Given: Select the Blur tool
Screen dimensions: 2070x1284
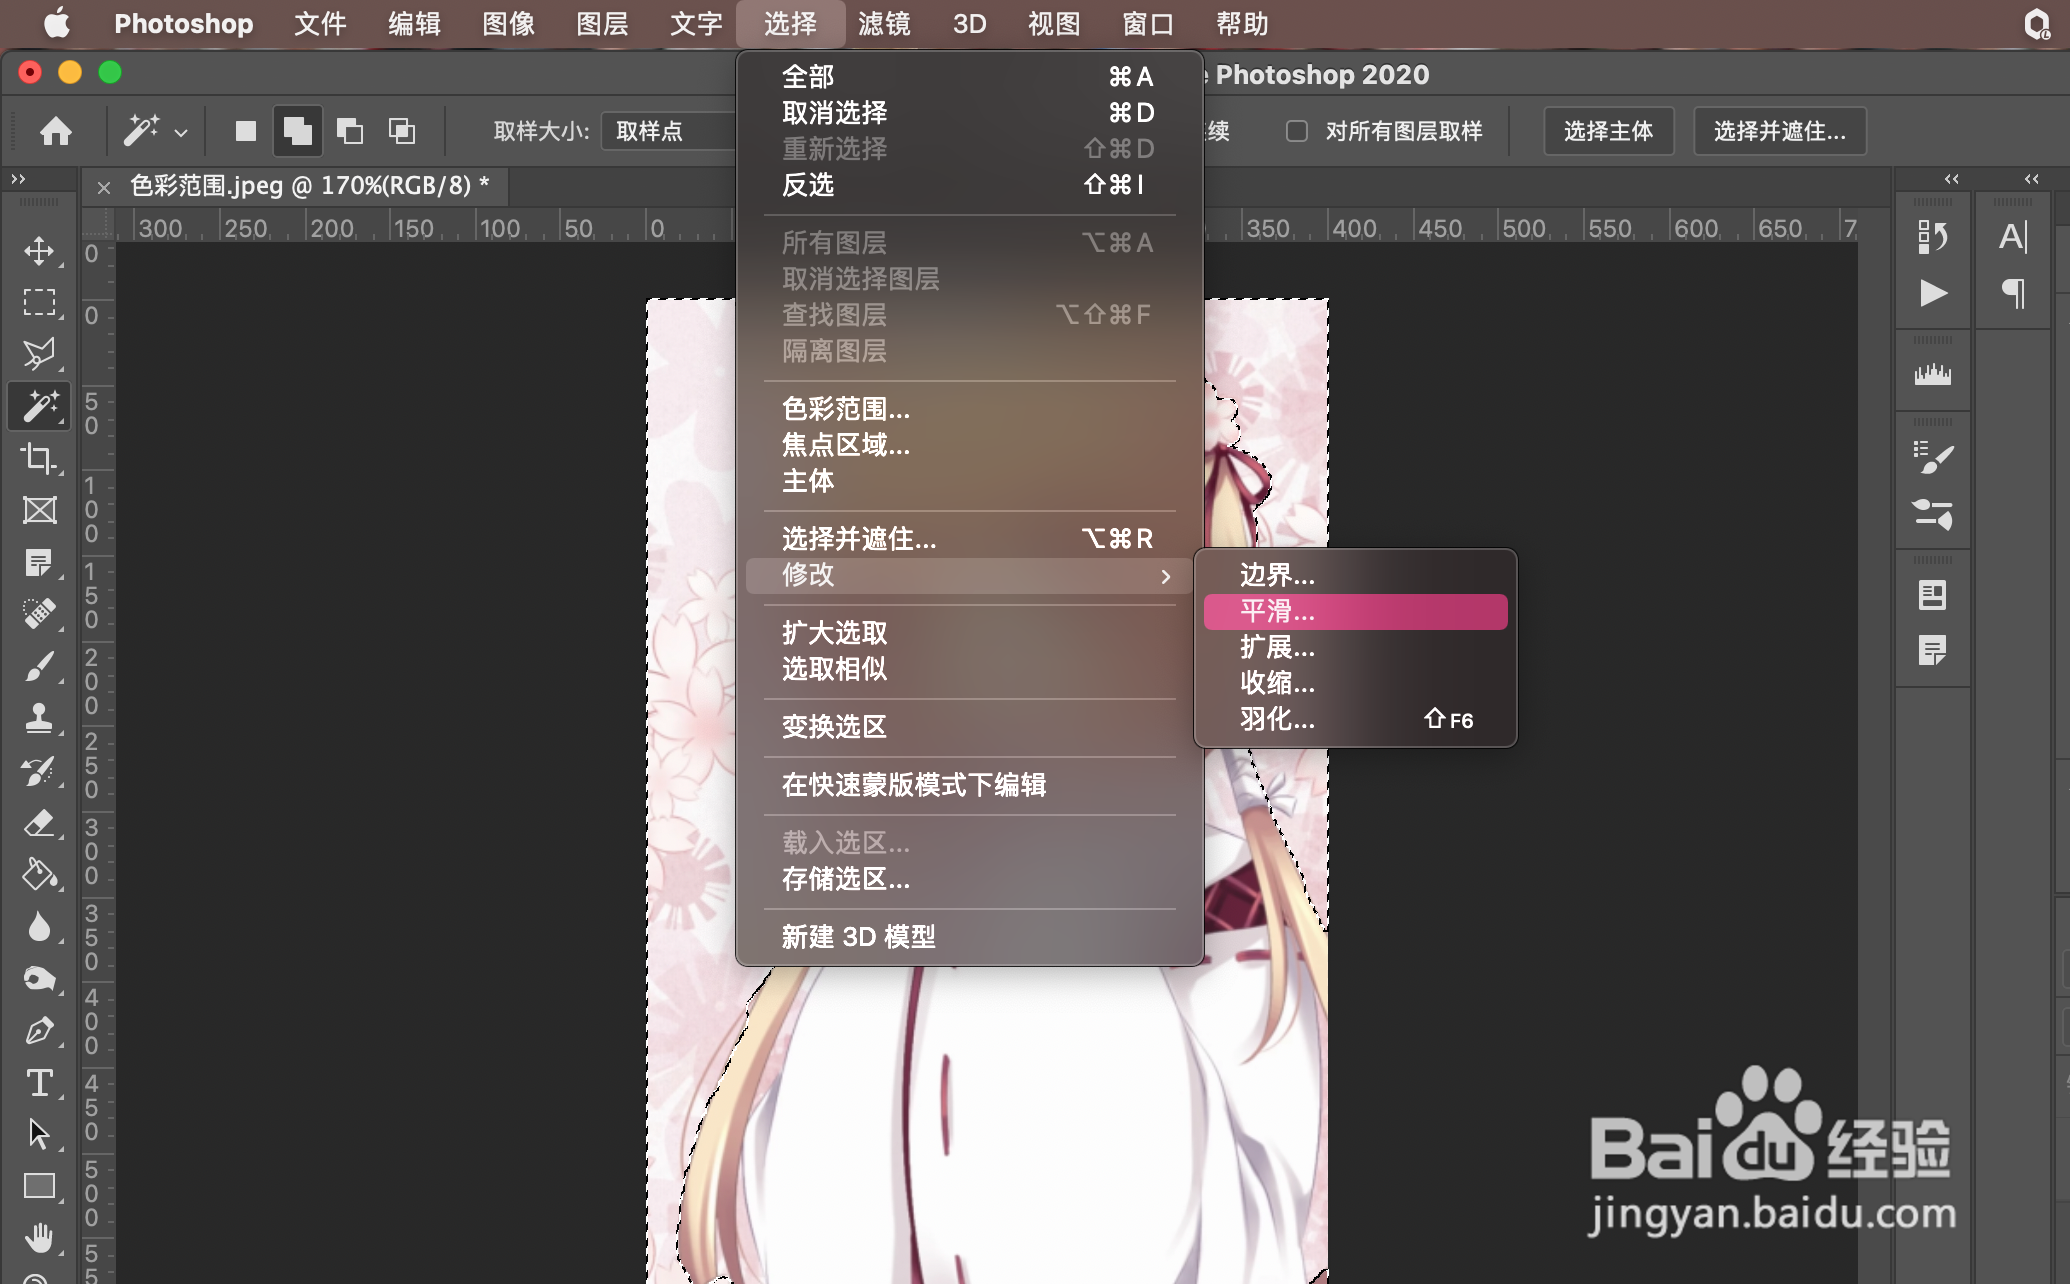Looking at the screenshot, I should click(x=39, y=926).
